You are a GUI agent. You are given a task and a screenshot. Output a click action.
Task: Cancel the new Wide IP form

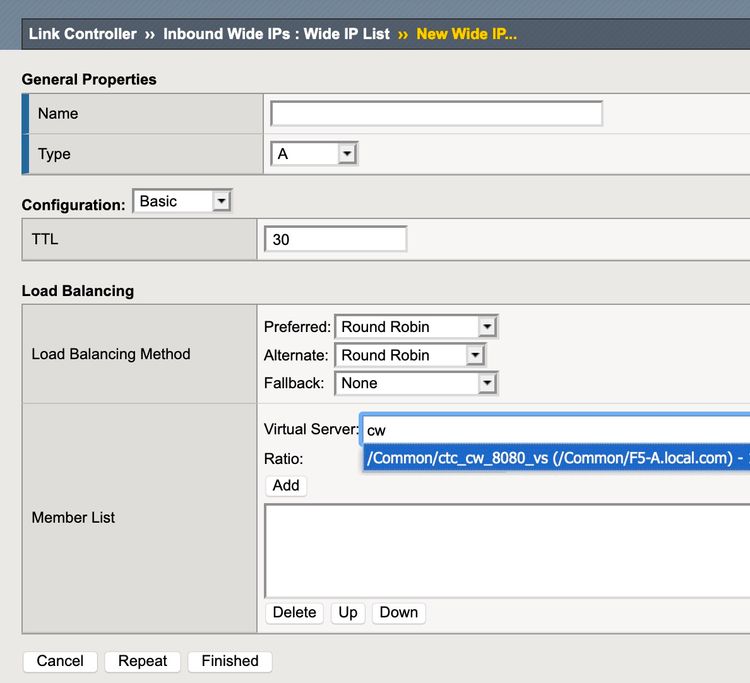60,661
